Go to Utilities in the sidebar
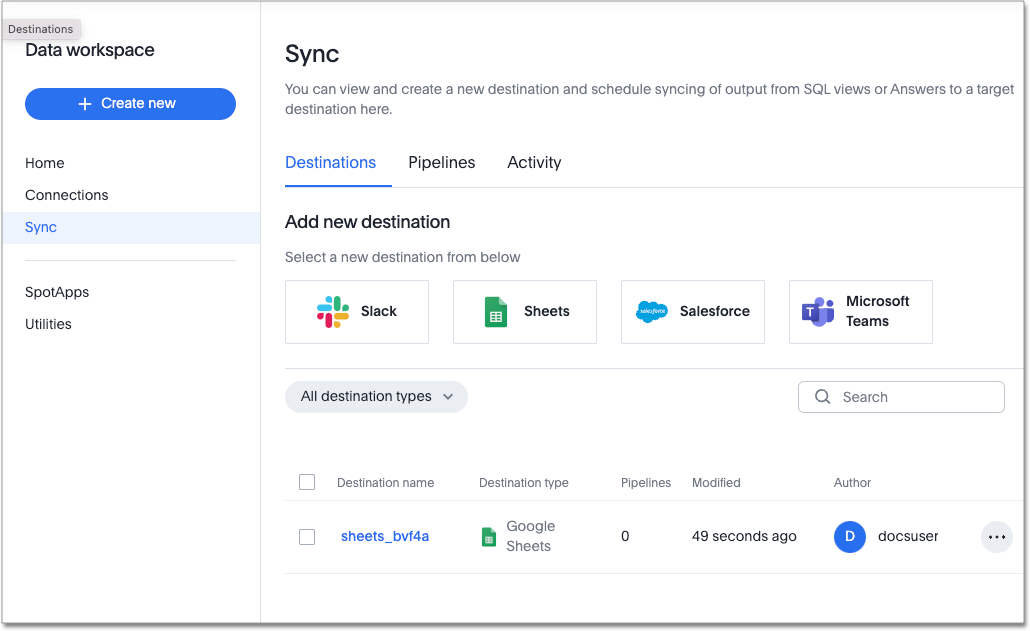 (x=47, y=323)
